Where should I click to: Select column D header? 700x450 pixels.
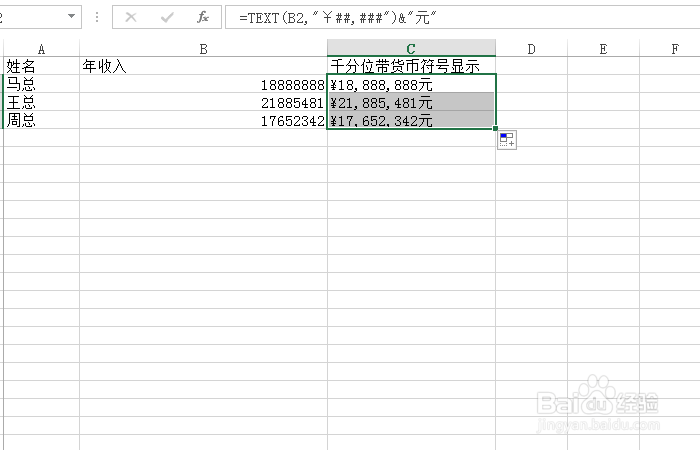pos(531,48)
